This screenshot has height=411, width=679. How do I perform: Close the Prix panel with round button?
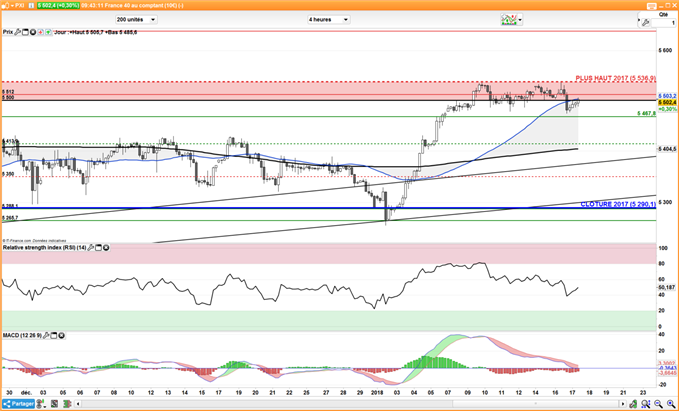(33, 32)
